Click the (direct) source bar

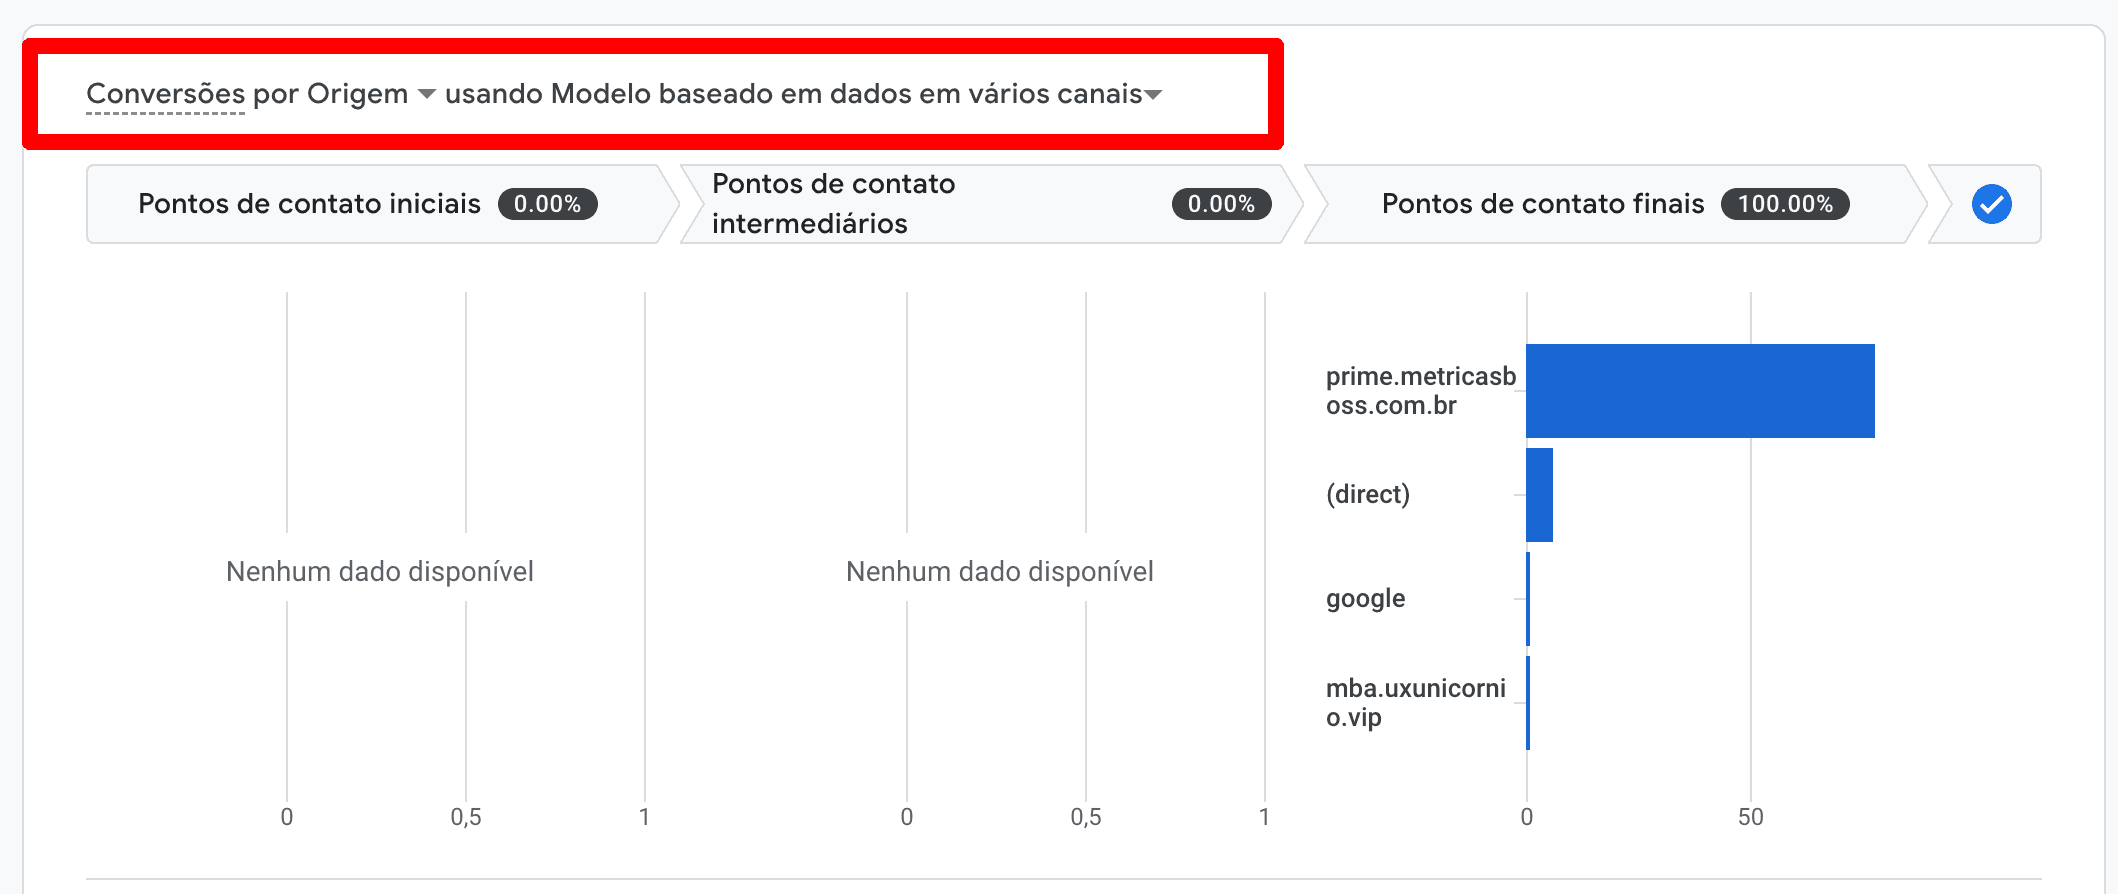pos(1538,494)
